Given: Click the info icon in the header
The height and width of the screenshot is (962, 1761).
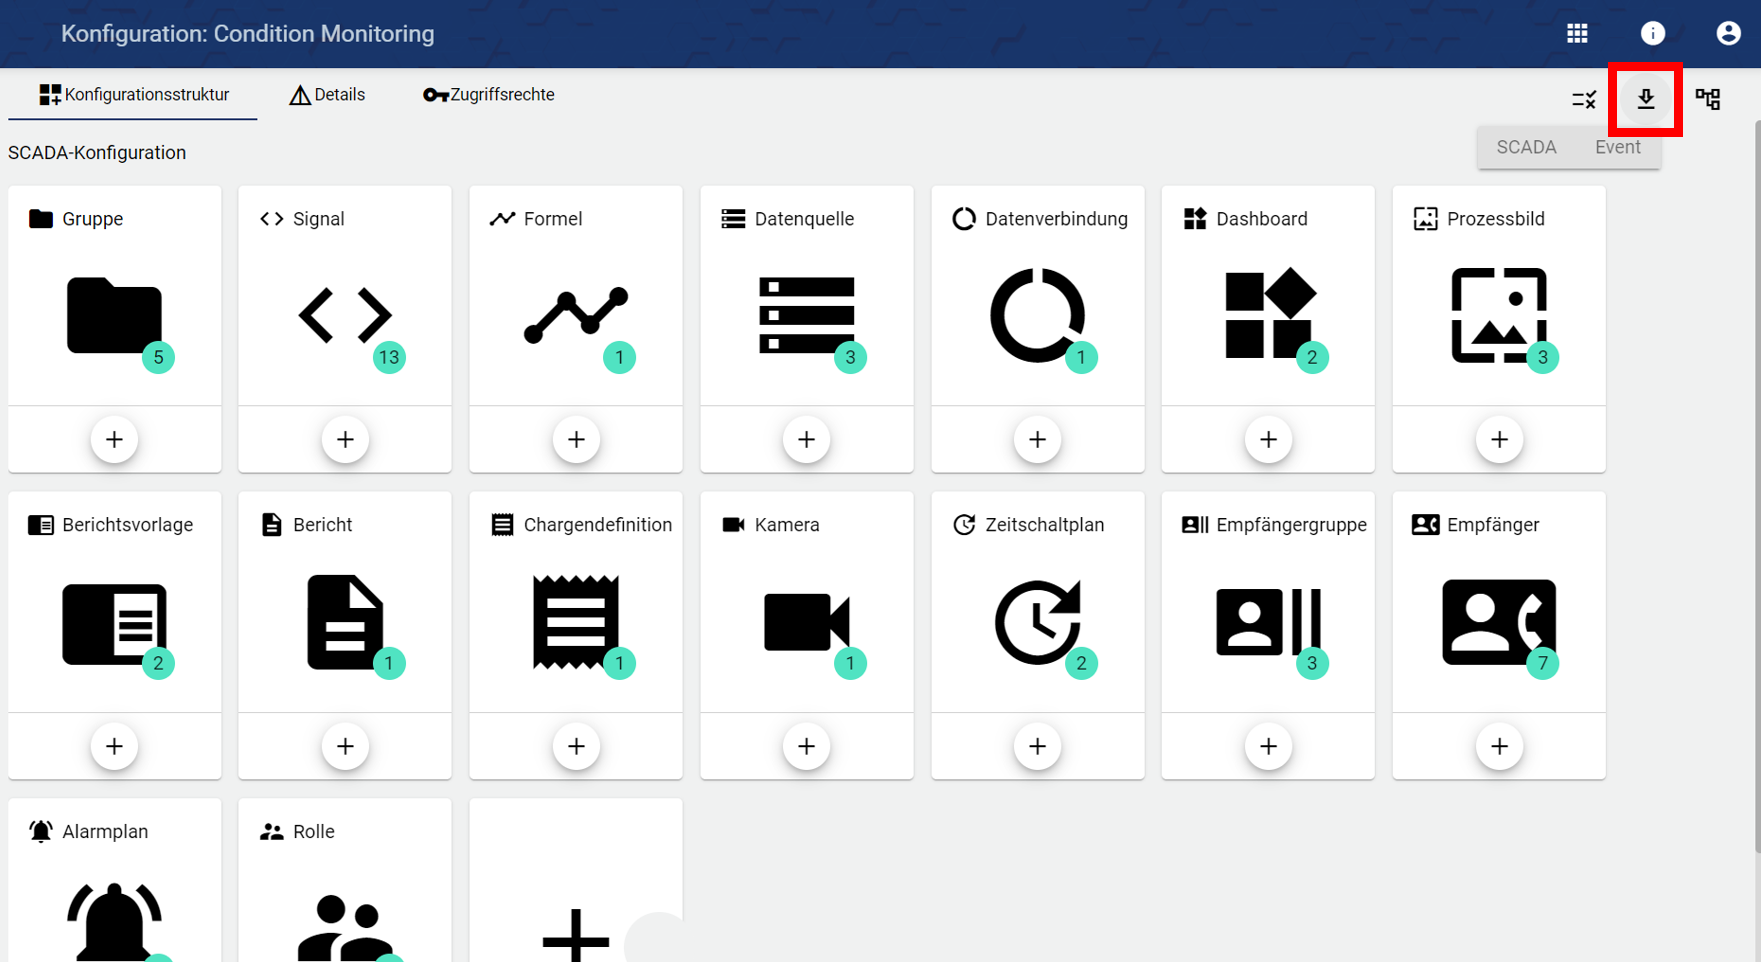Looking at the screenshot, I should click(1652, 33).
